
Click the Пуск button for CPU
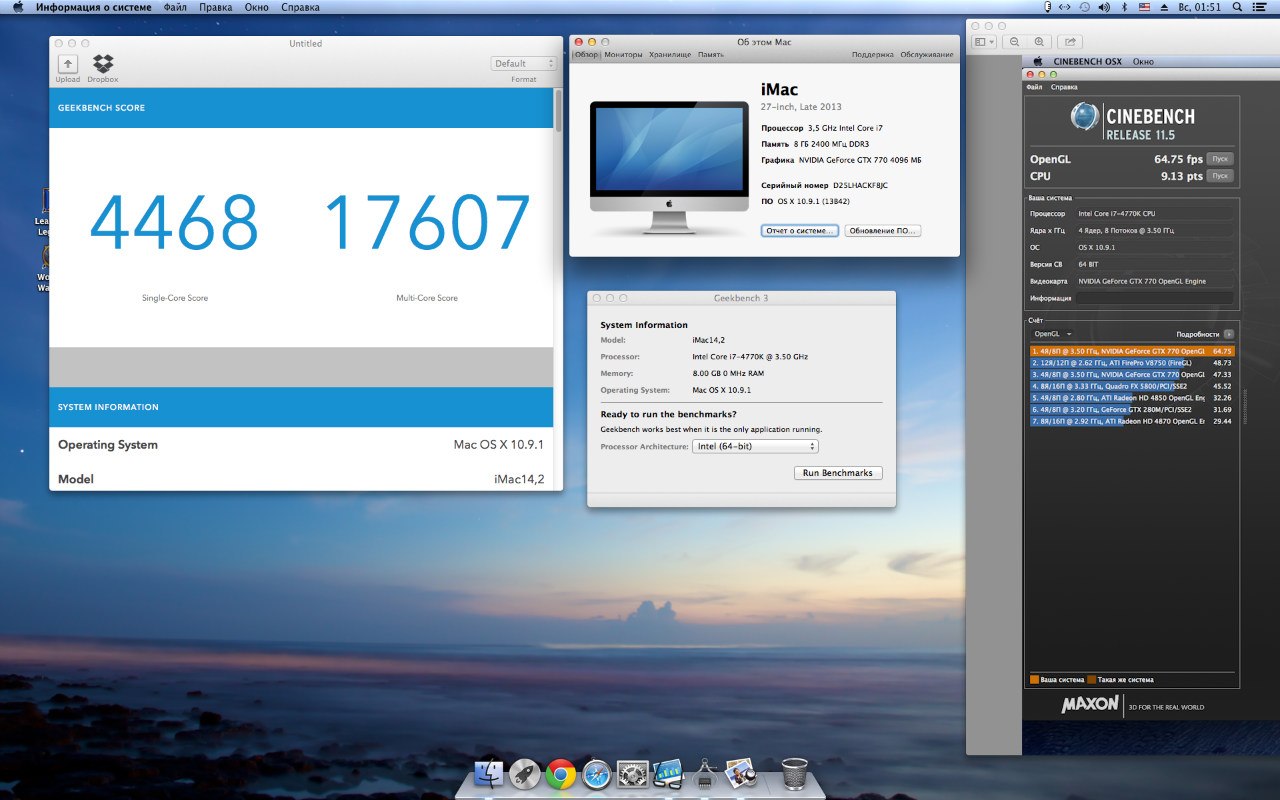click(1219, 176)
